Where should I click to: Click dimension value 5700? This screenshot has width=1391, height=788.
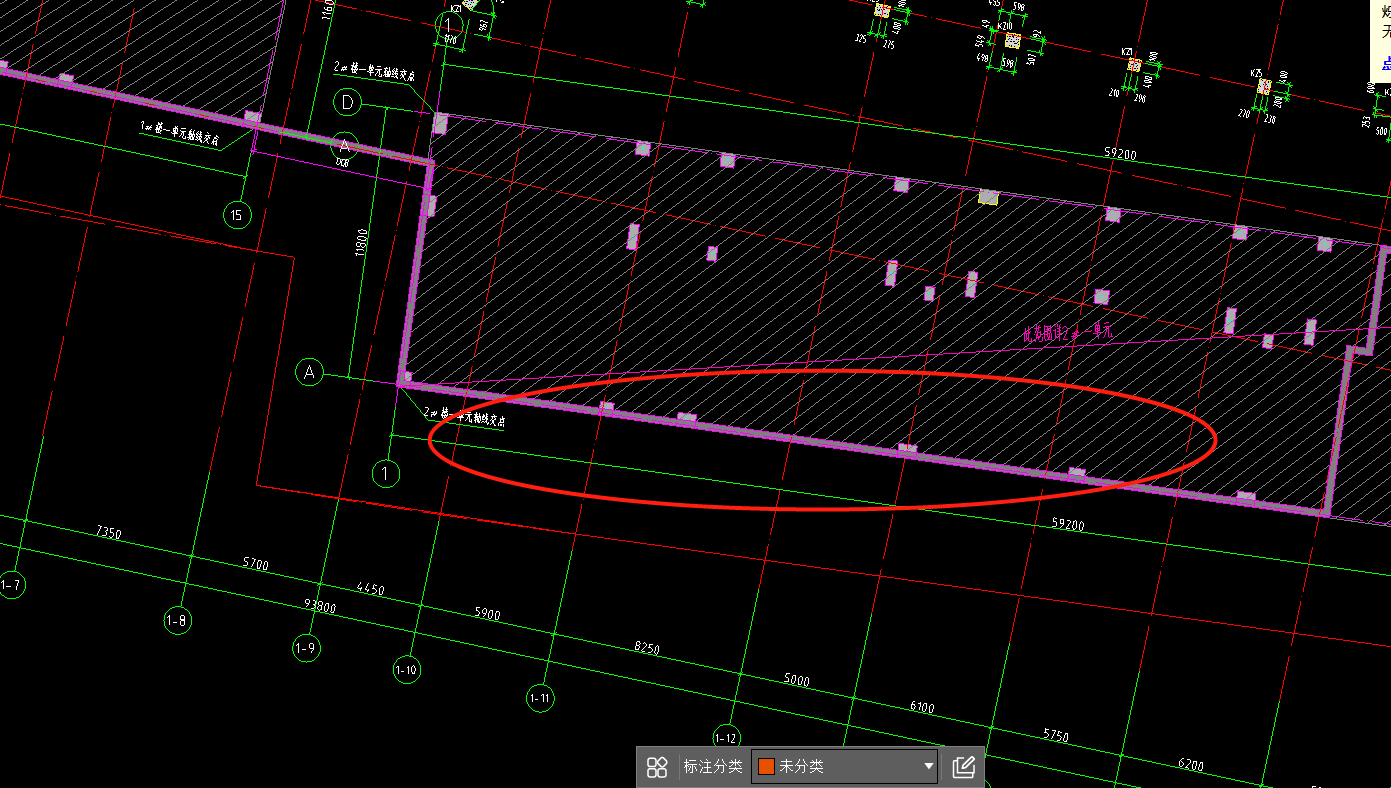(256, 564)
